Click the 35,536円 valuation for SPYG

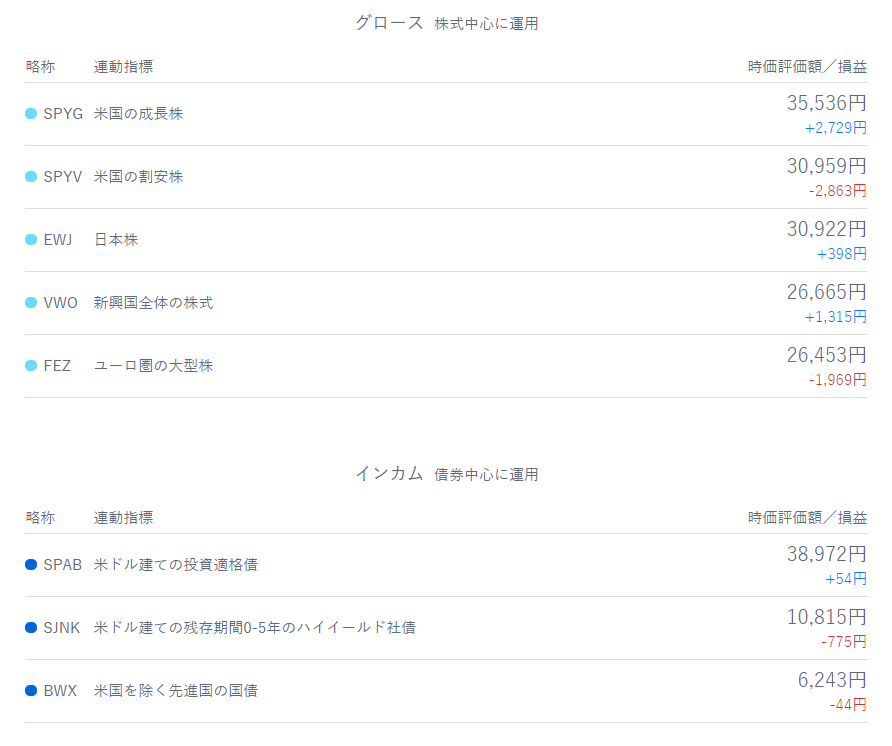[x=826, y=103]
